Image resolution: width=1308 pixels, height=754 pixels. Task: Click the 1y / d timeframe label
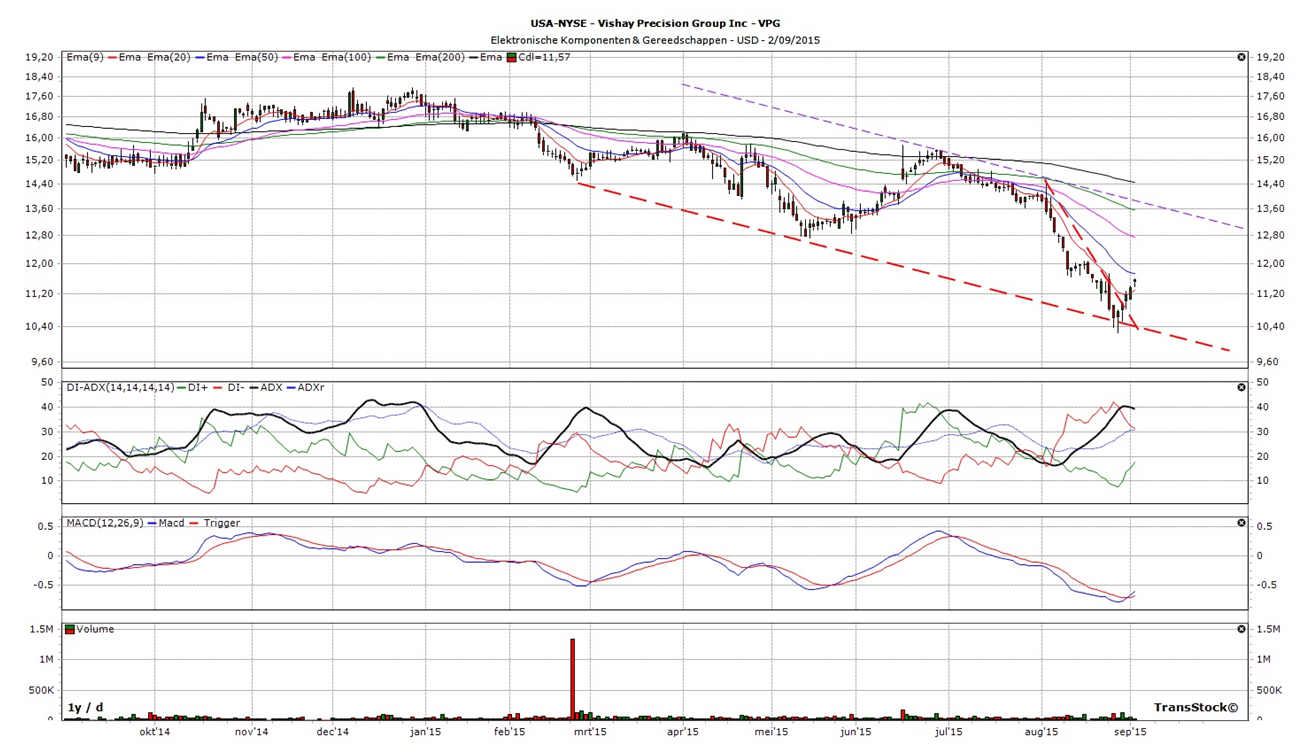tap(86, 707)
